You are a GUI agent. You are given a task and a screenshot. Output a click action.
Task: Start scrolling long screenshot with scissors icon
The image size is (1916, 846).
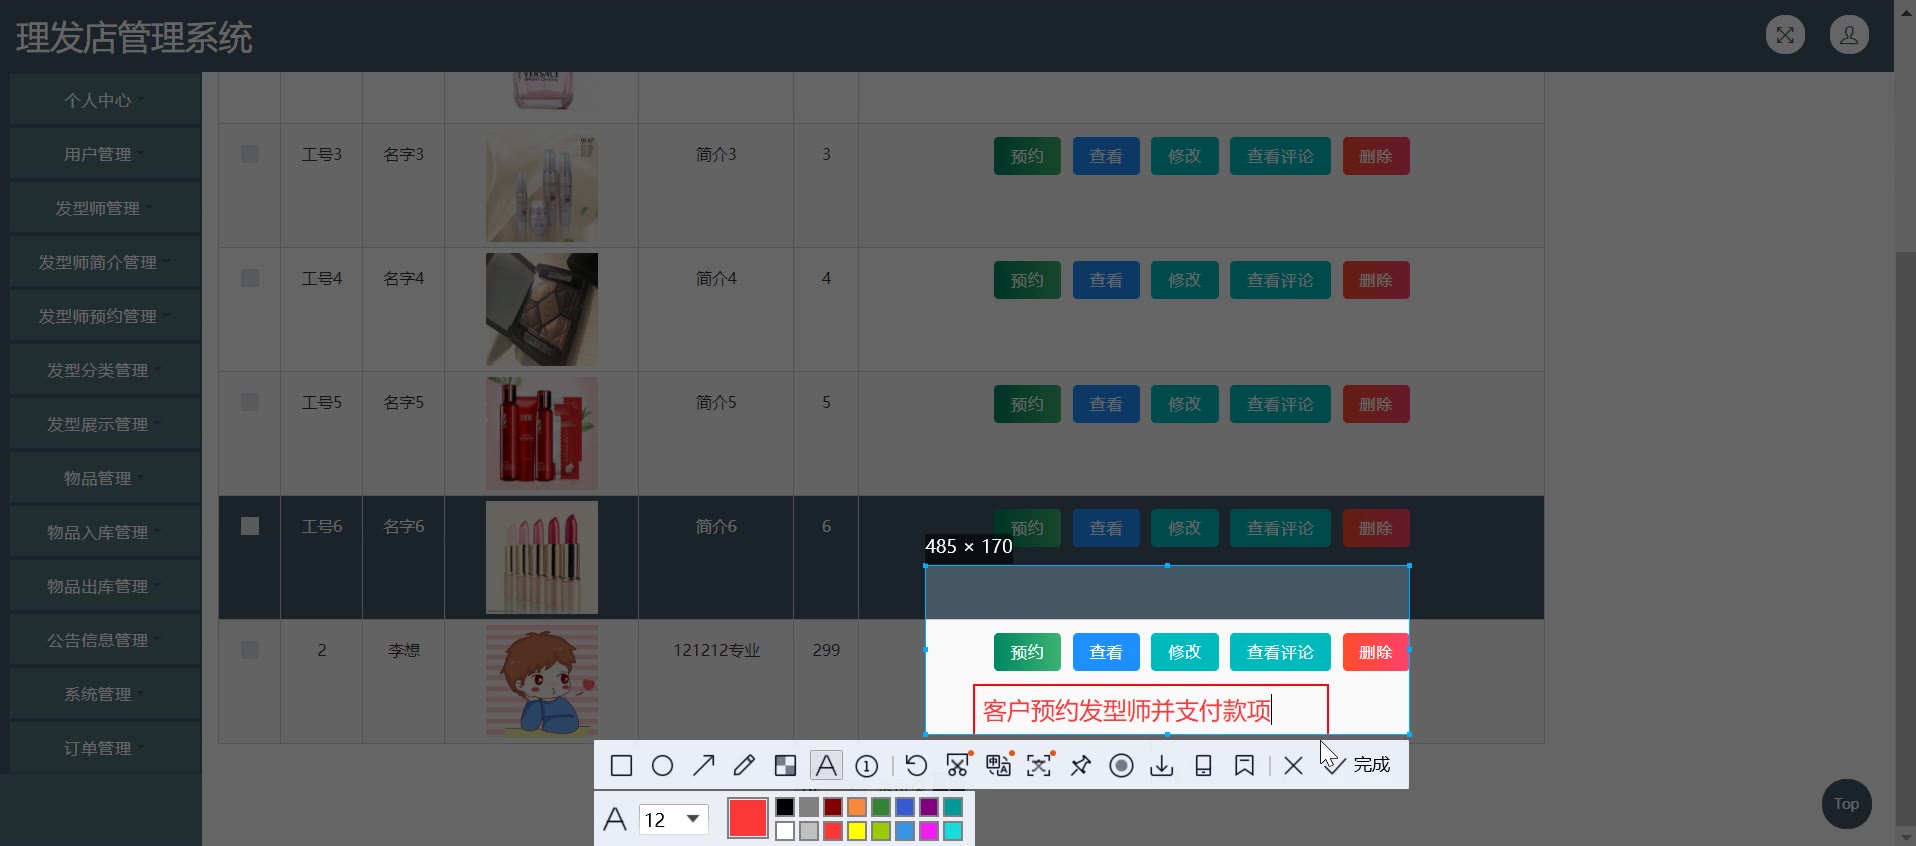[957, 766]
